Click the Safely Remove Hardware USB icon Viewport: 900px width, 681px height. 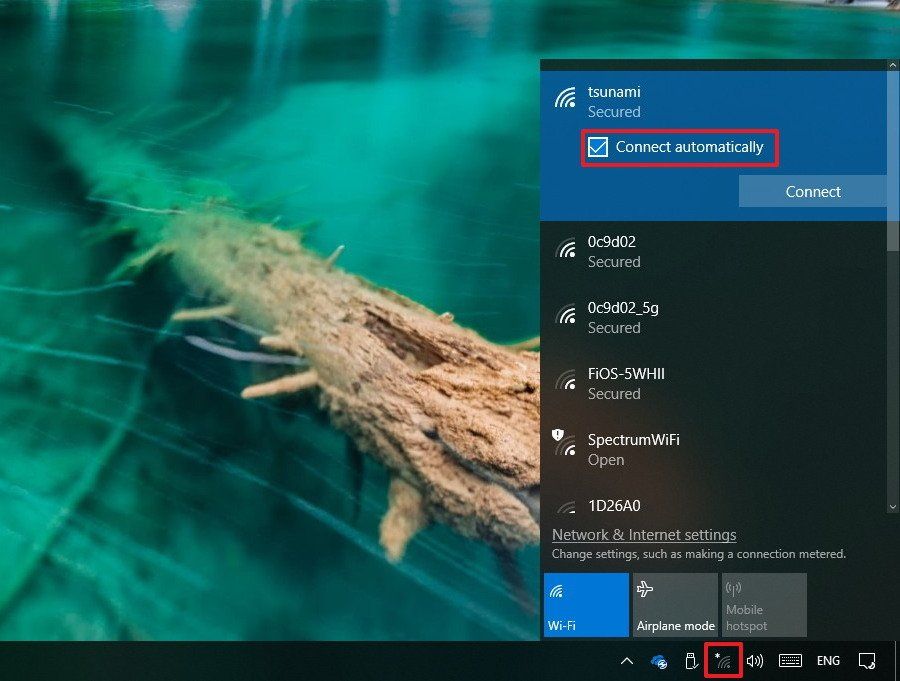[691, 660]
